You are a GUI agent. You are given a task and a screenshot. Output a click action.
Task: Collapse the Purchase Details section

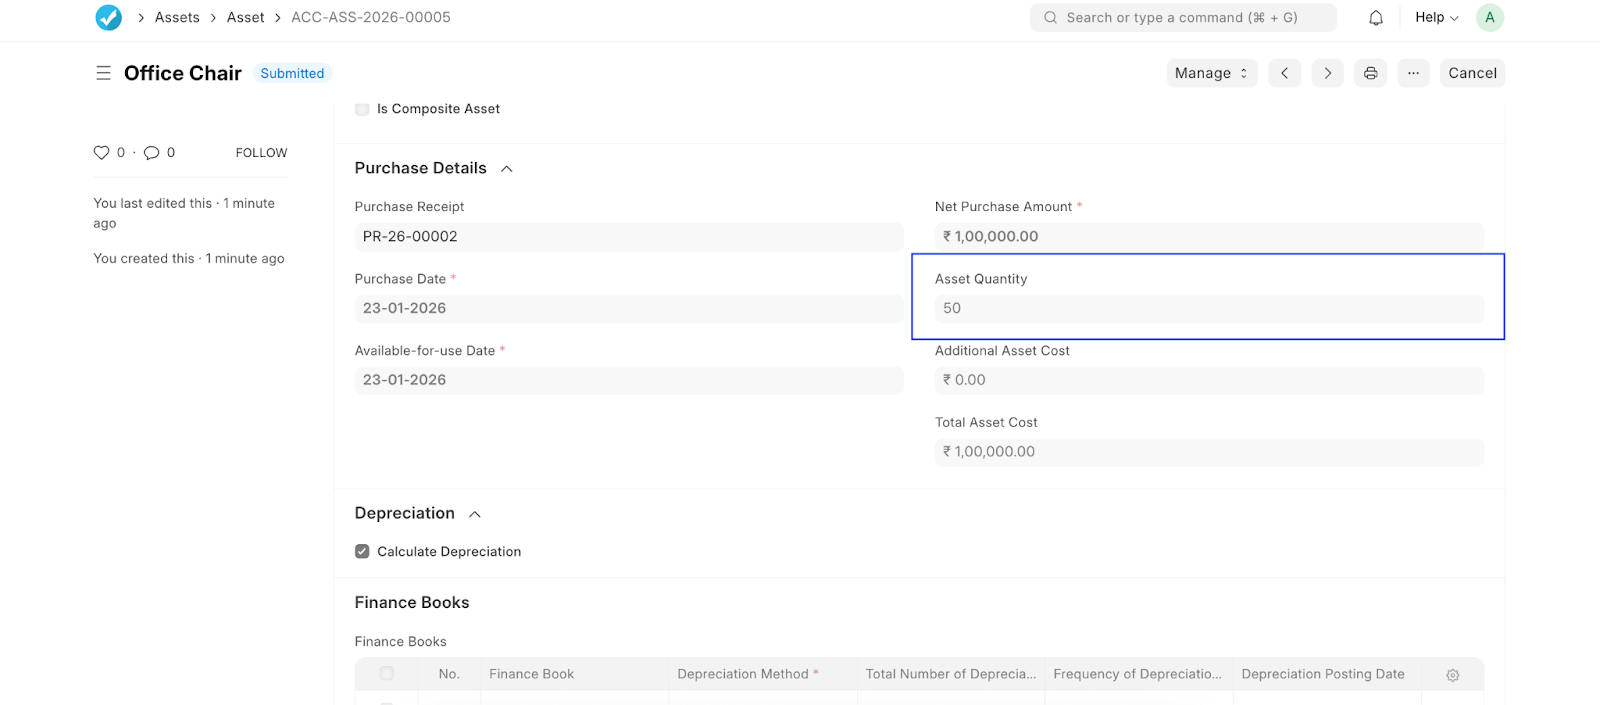pyautogui.click(x=507, y=168)
